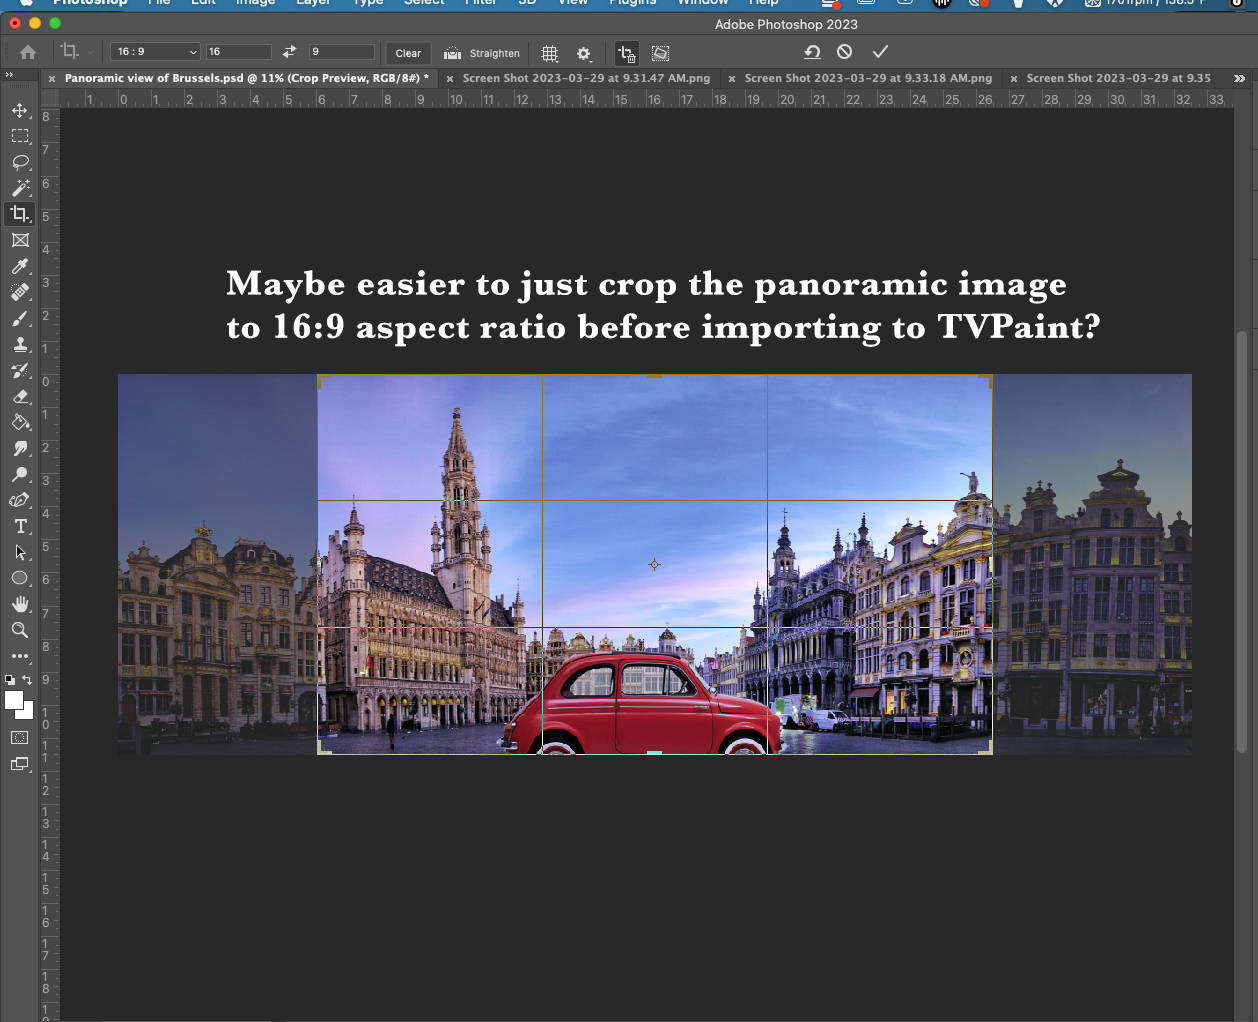This screenshot has width=1258, height=1022.
Task: Show more document tabs overflow arrows
Action: tap(1240, 78)
